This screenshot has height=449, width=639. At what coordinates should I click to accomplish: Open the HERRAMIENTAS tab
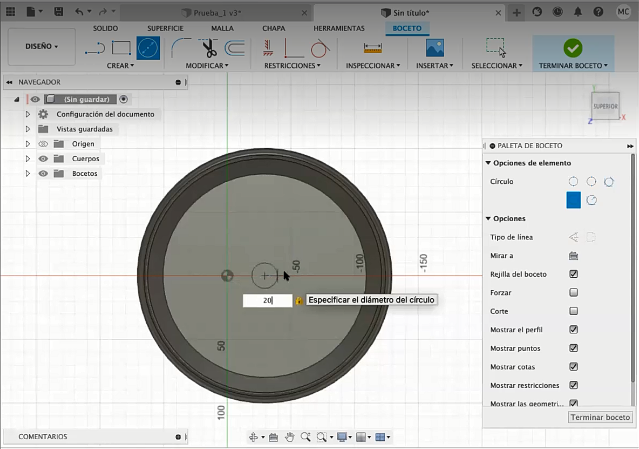338,28
